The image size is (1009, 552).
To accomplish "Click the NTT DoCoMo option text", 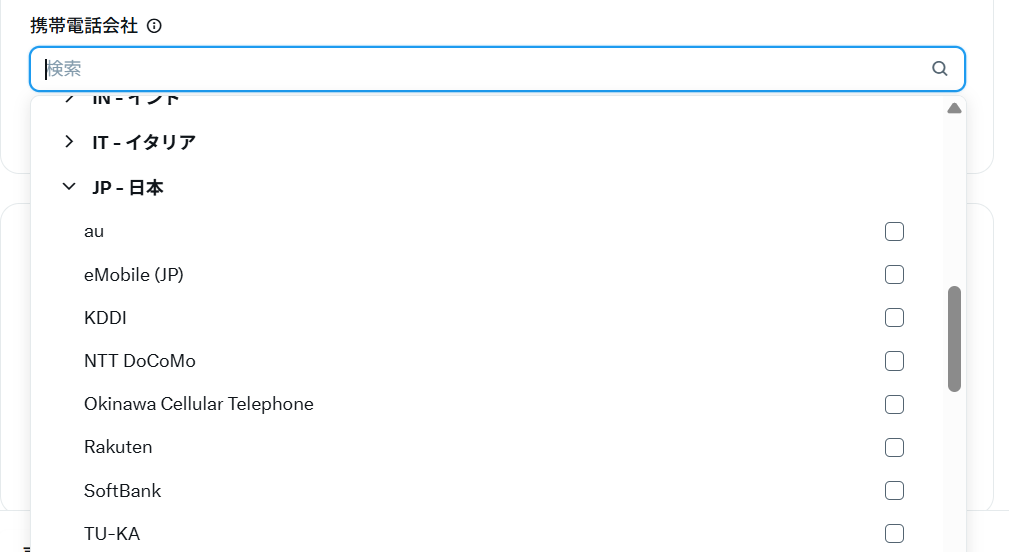I will tap(140, 361).
